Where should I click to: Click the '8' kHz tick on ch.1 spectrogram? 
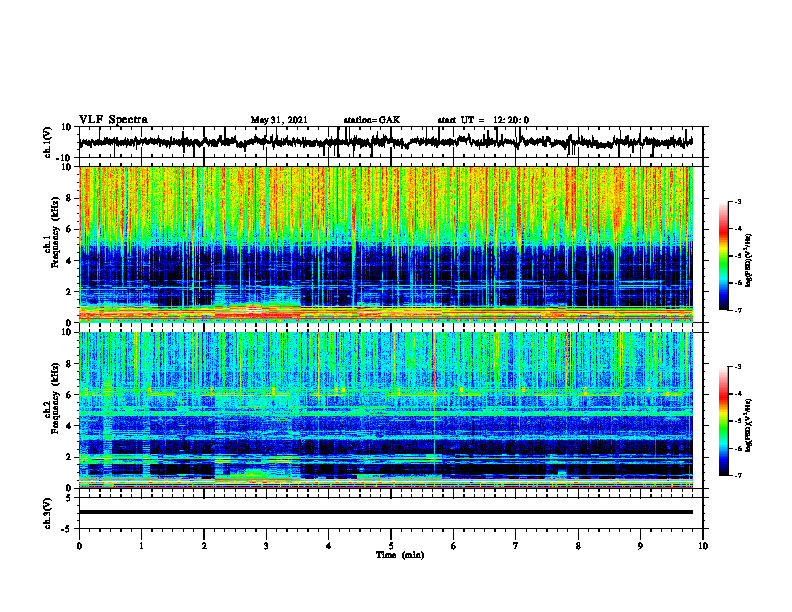(x=70, y=198)
